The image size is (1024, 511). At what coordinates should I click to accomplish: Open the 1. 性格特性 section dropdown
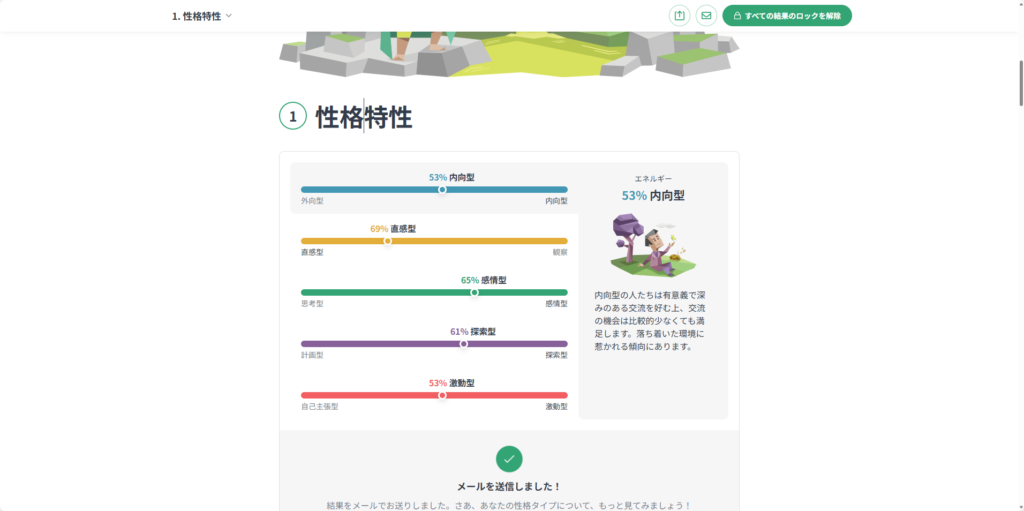click(x=202, y=16)
